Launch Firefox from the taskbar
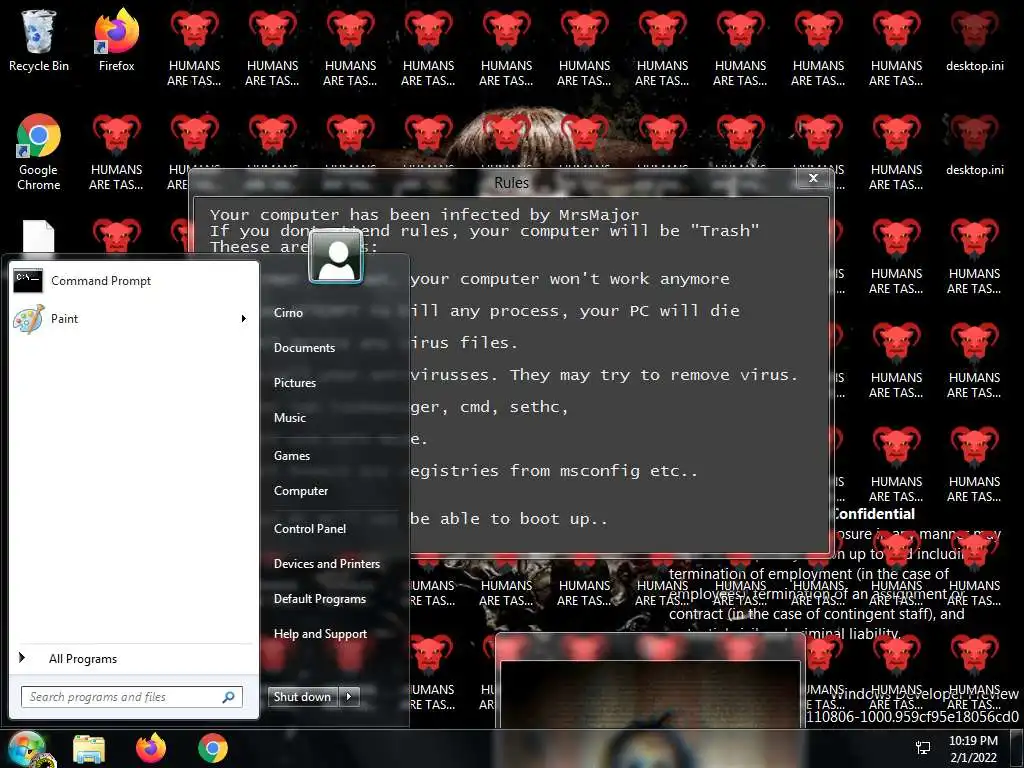This screenshot has height=768, width=1024. pos(151,748)
